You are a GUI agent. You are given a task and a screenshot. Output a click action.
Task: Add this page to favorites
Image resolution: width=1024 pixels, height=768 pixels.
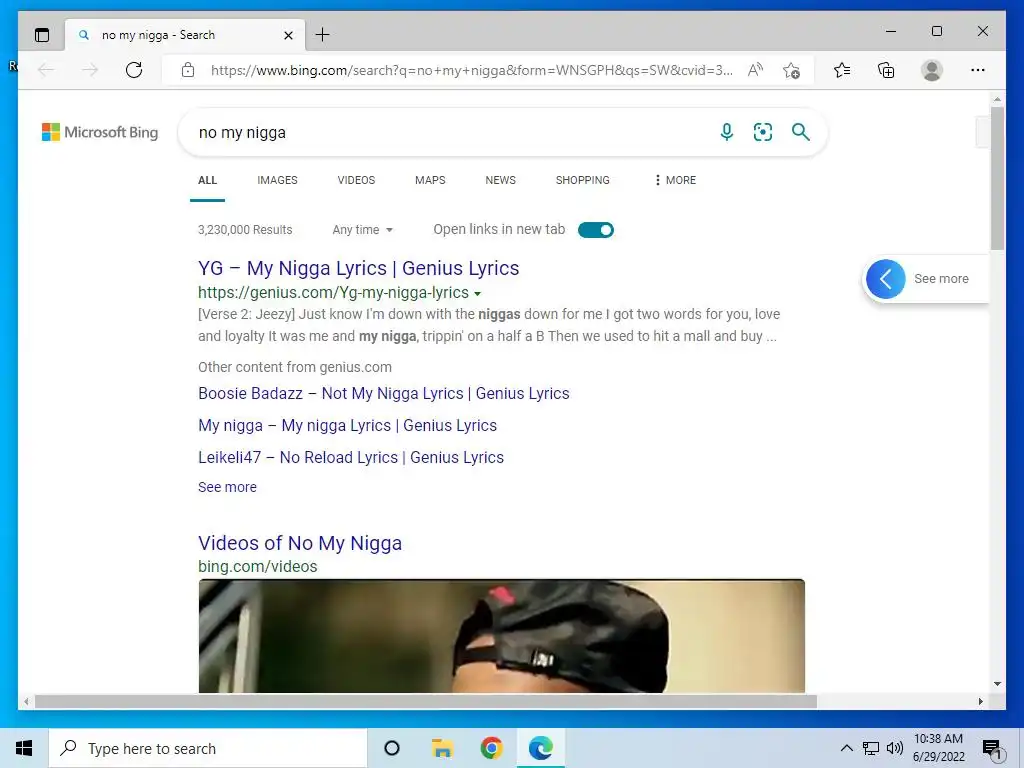point(792,70)
